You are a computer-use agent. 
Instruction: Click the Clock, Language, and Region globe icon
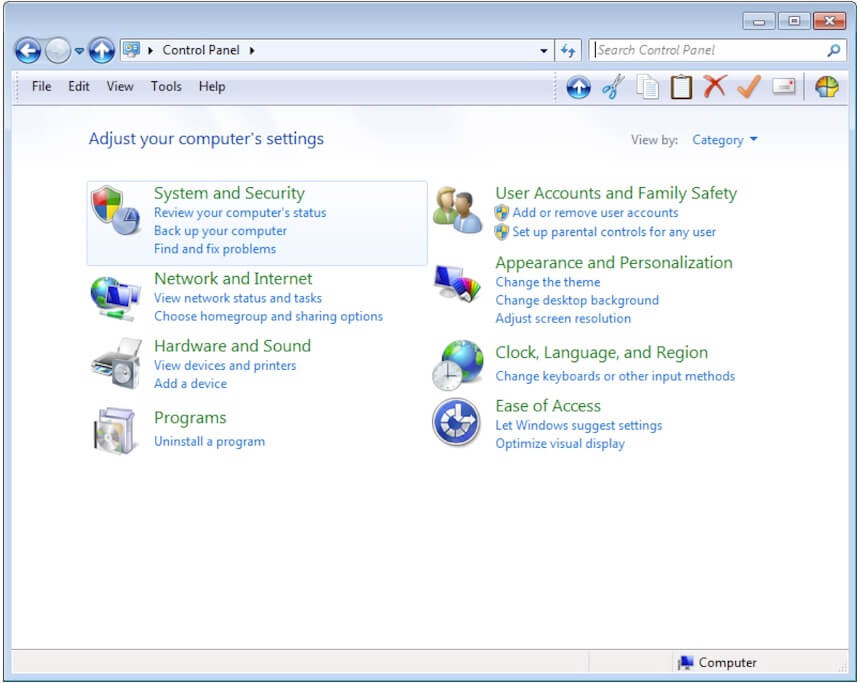click(x=458, y=365)
